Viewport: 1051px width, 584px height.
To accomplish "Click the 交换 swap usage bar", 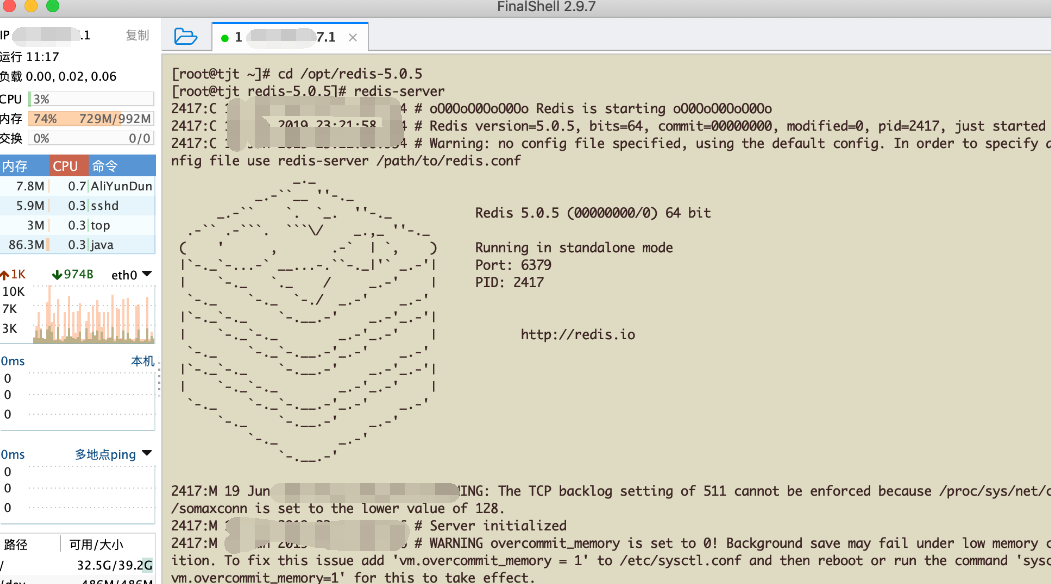I will pos(90,138).
